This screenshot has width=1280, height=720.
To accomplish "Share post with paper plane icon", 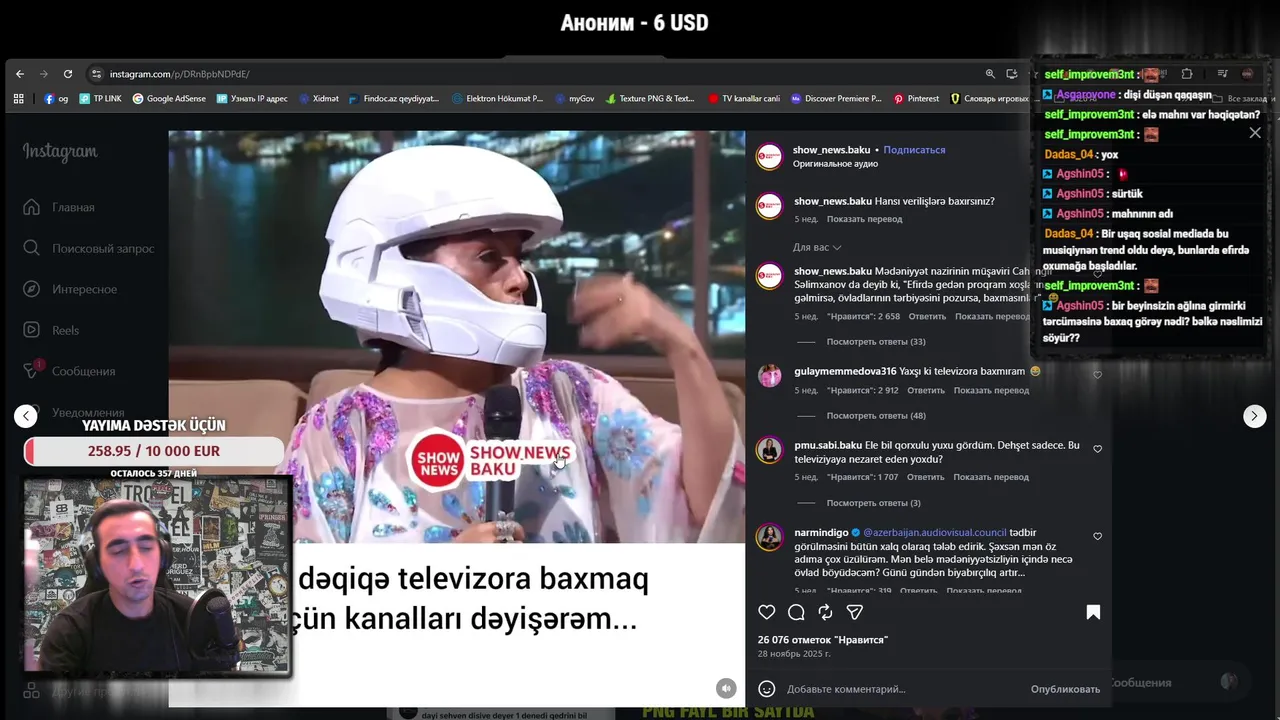I will 855,612.
